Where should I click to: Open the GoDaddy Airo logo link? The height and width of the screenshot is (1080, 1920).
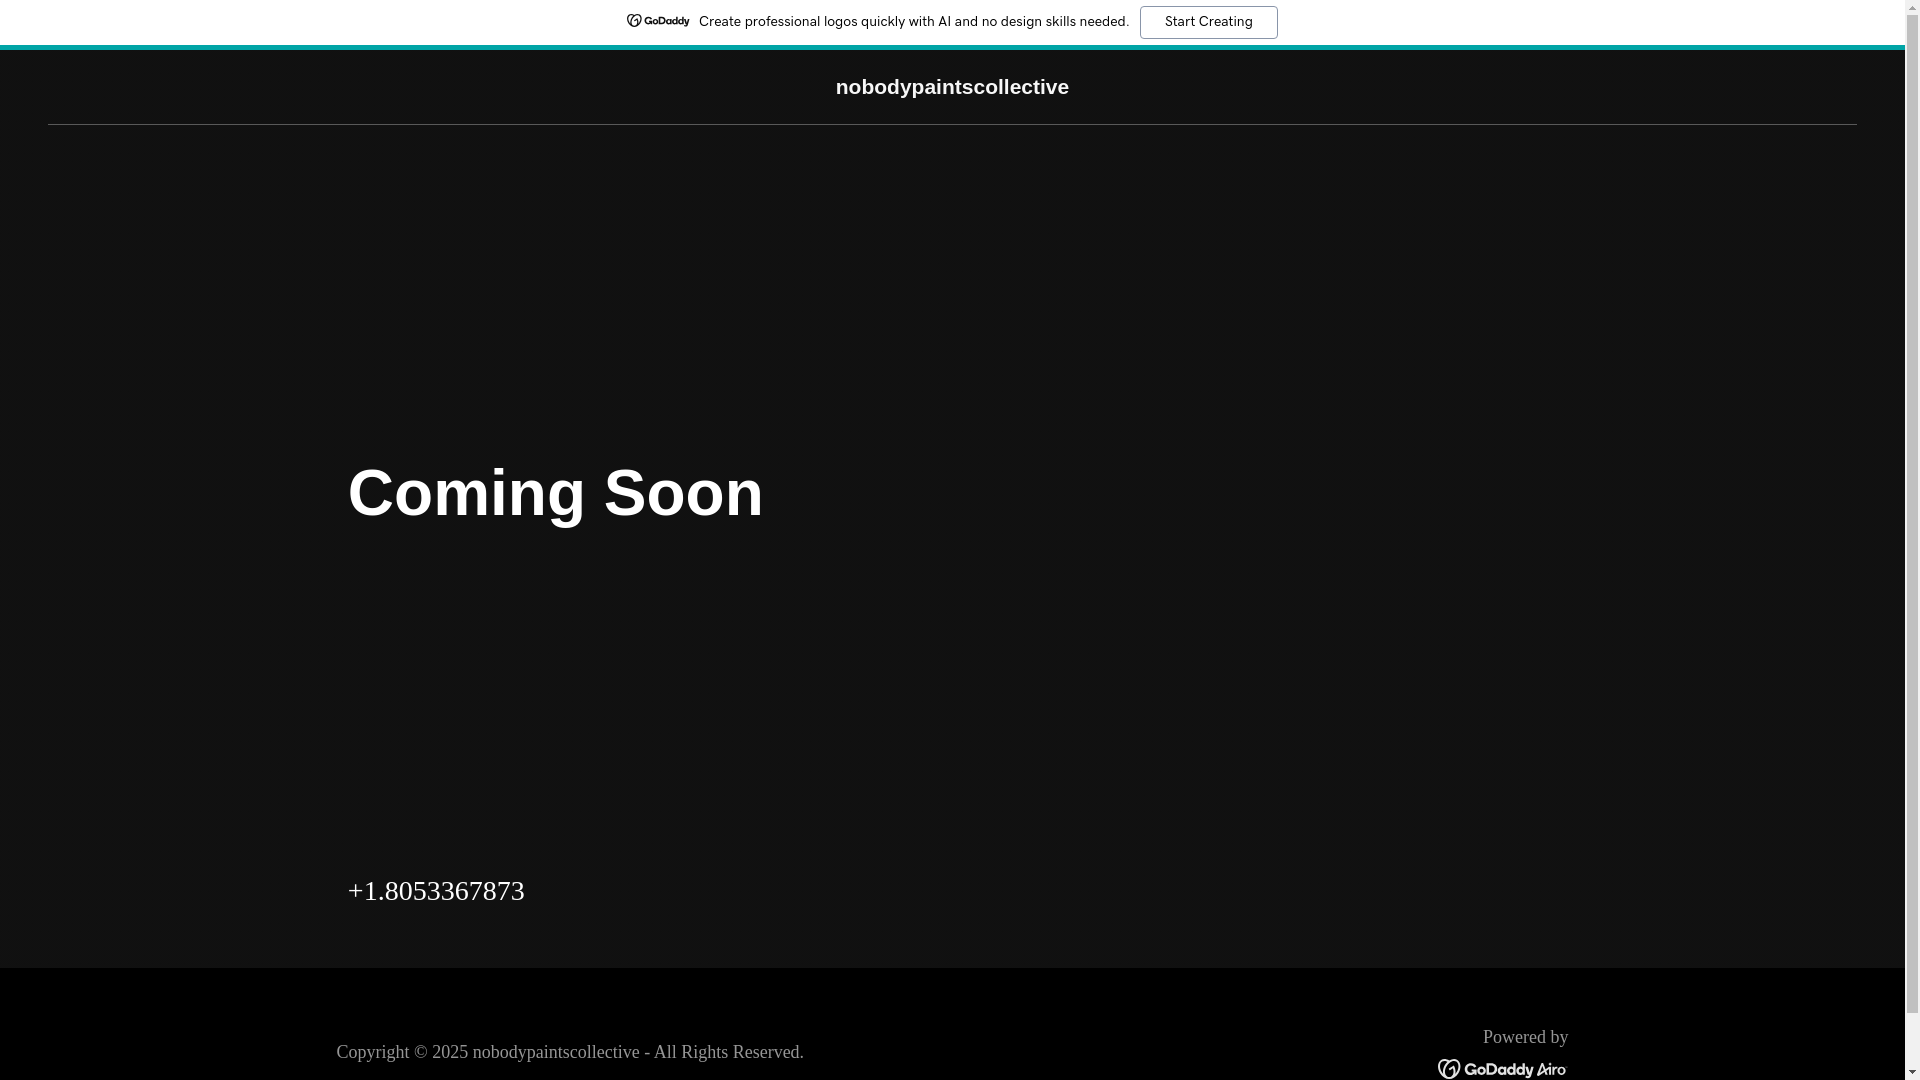coord(1502,1068)
